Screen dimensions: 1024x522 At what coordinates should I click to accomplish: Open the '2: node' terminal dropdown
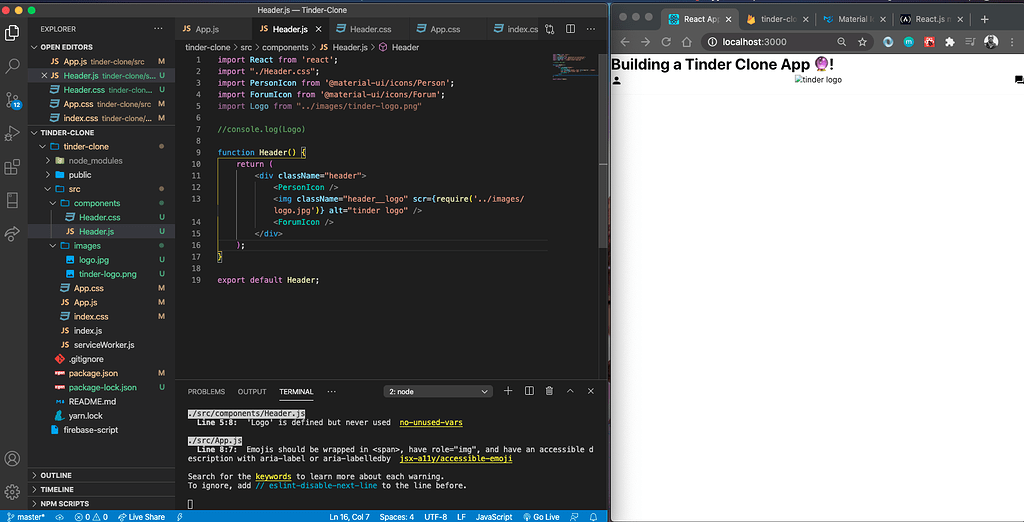[438, 391]
